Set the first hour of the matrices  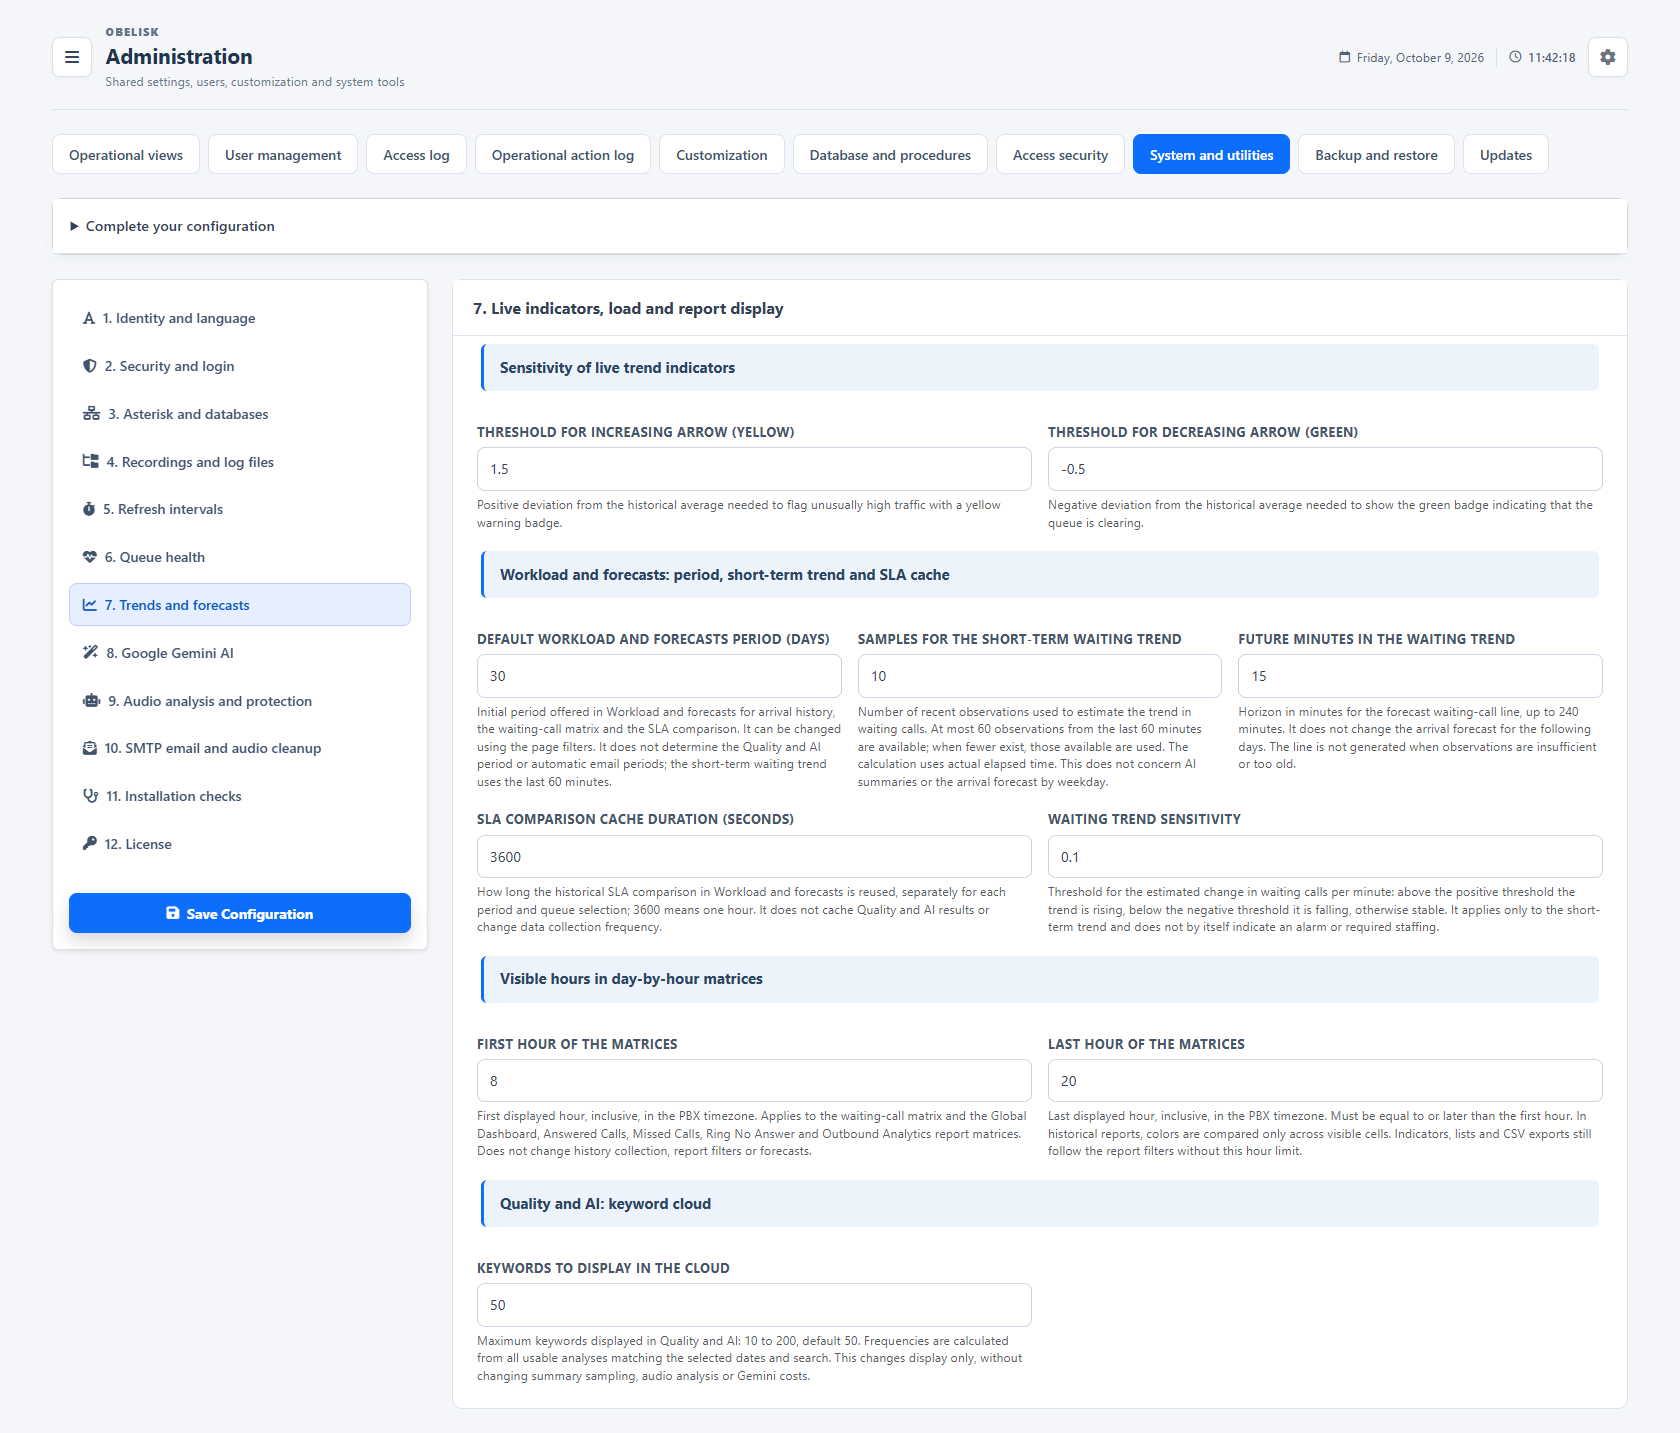pos(754,1081)
